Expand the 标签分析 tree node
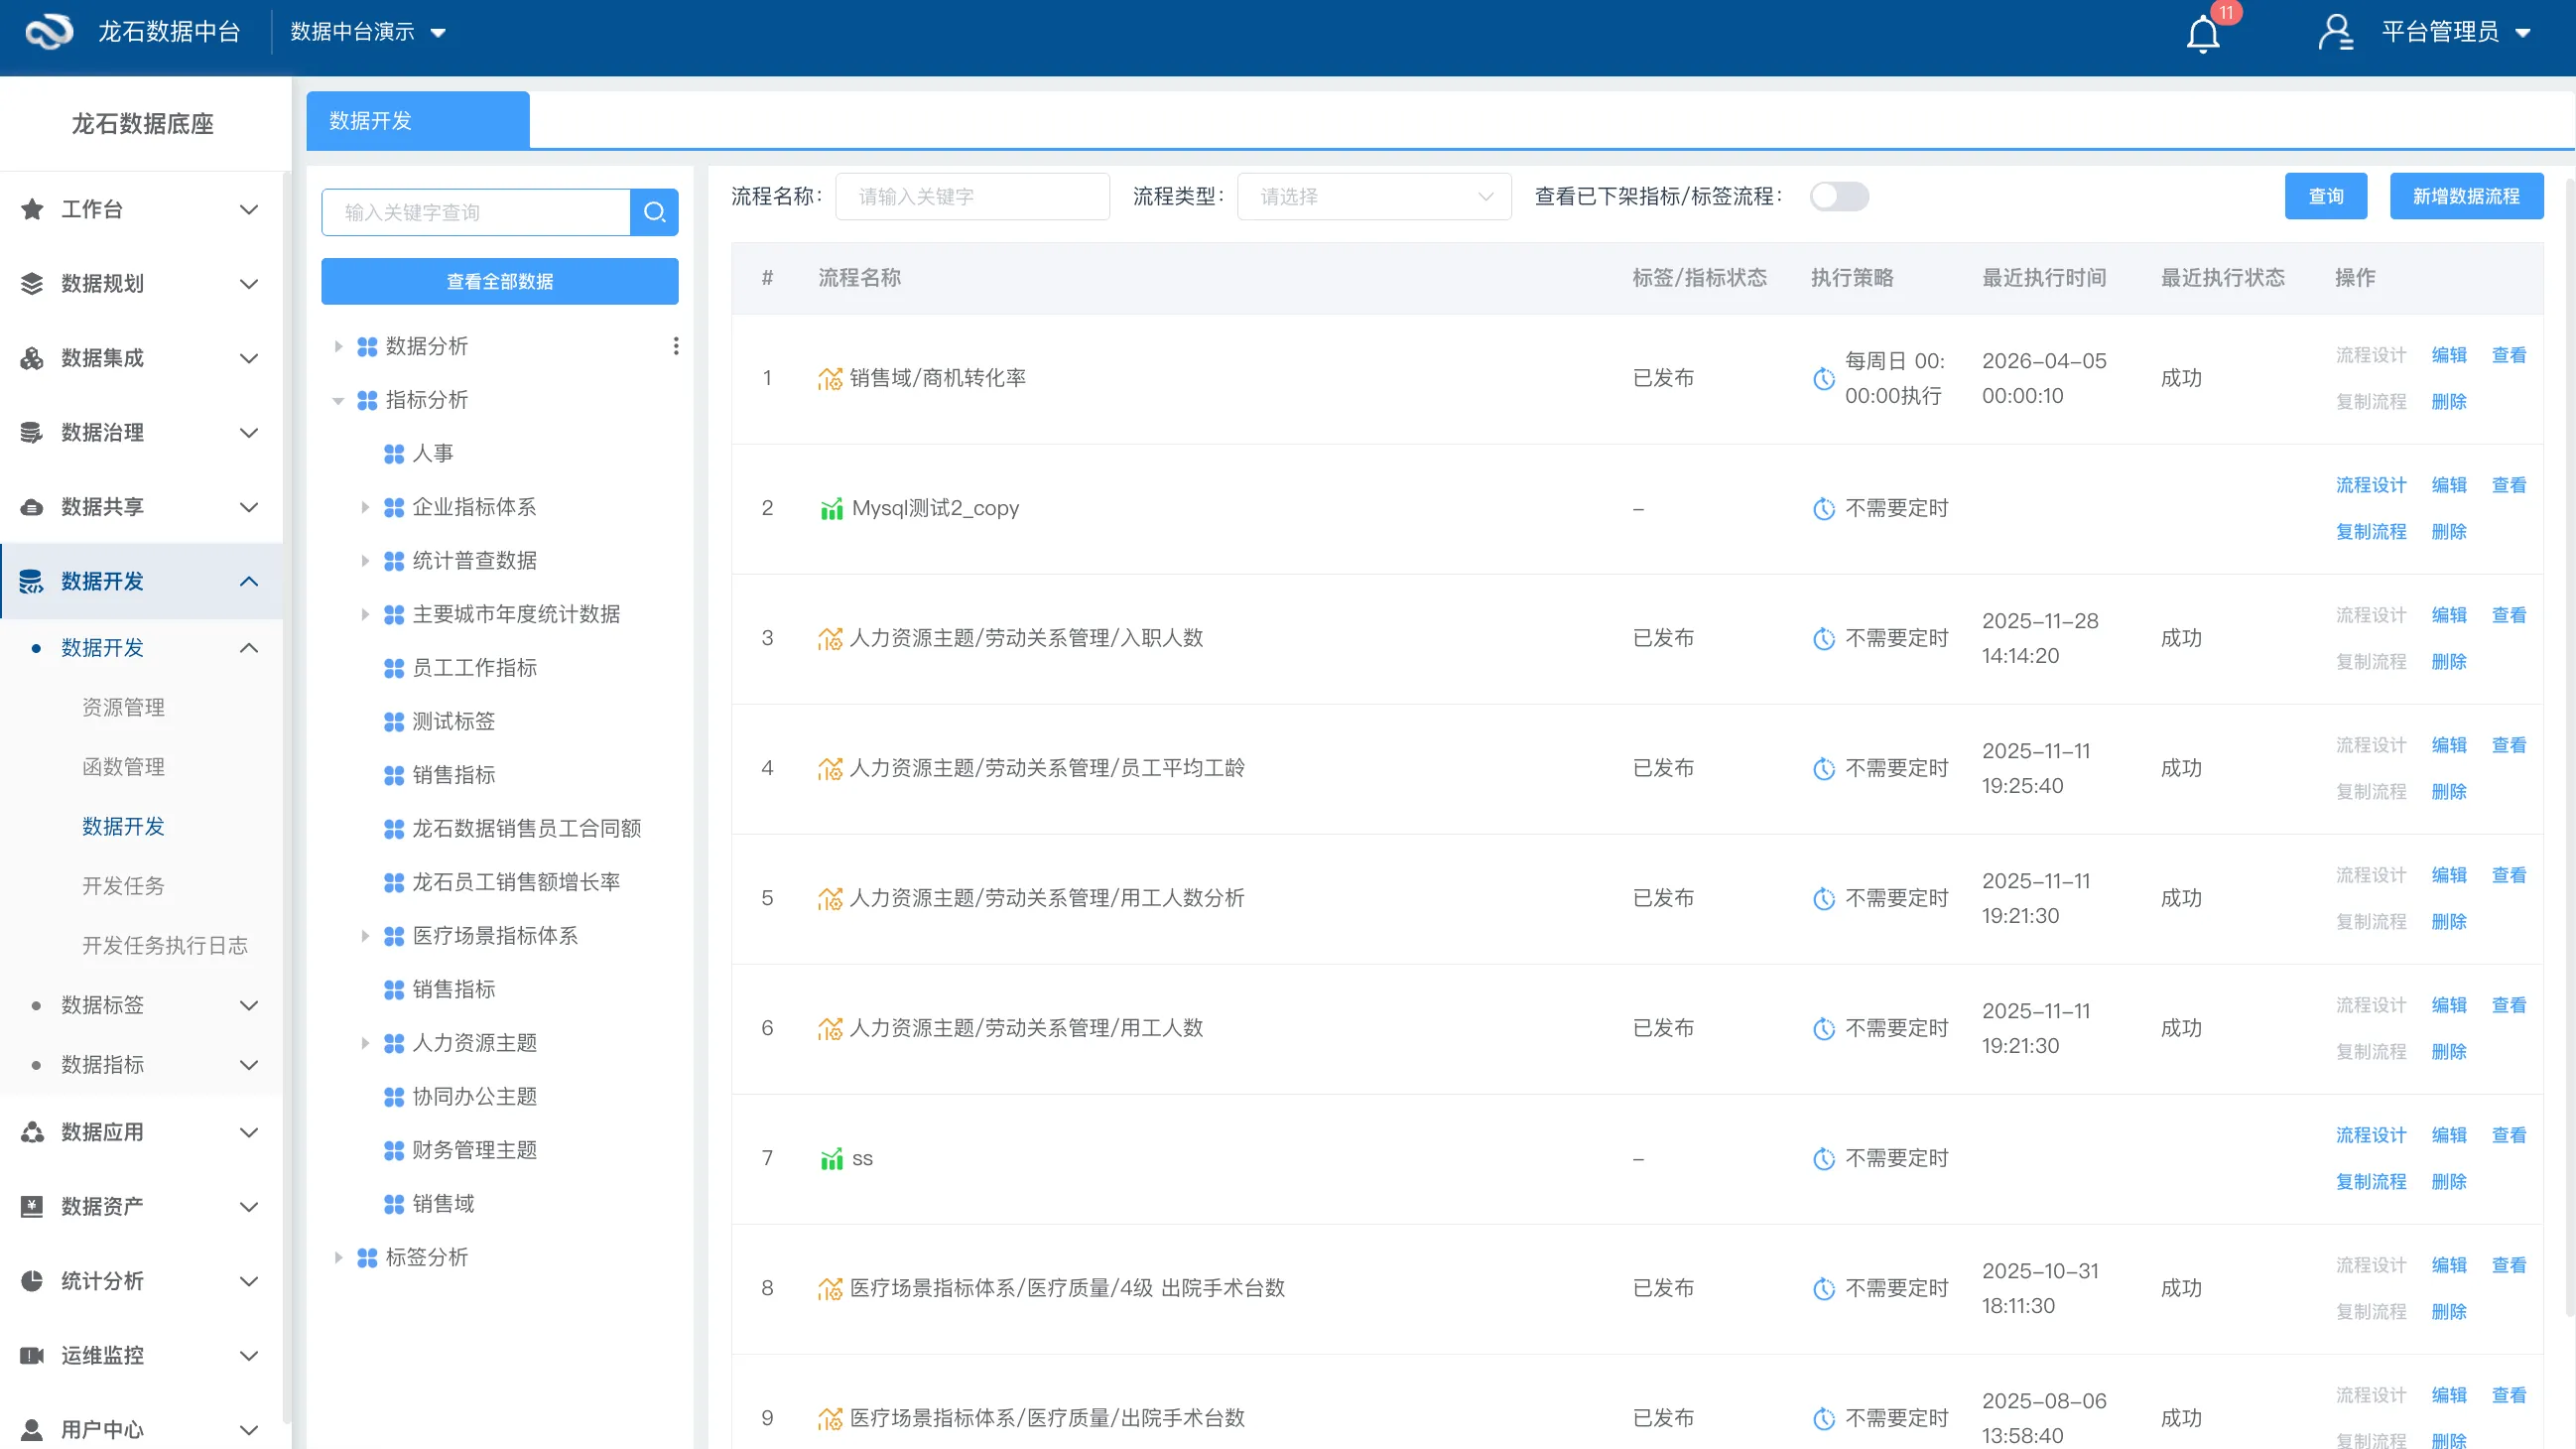 (337, 1257)
